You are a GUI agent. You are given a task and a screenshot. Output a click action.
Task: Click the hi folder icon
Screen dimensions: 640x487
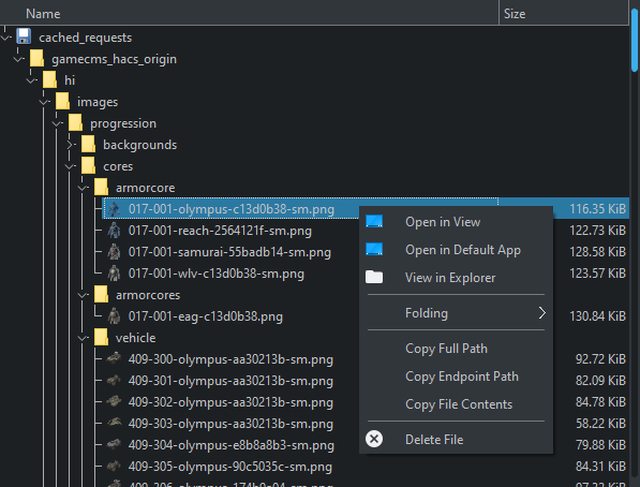[x=50, y=80]
